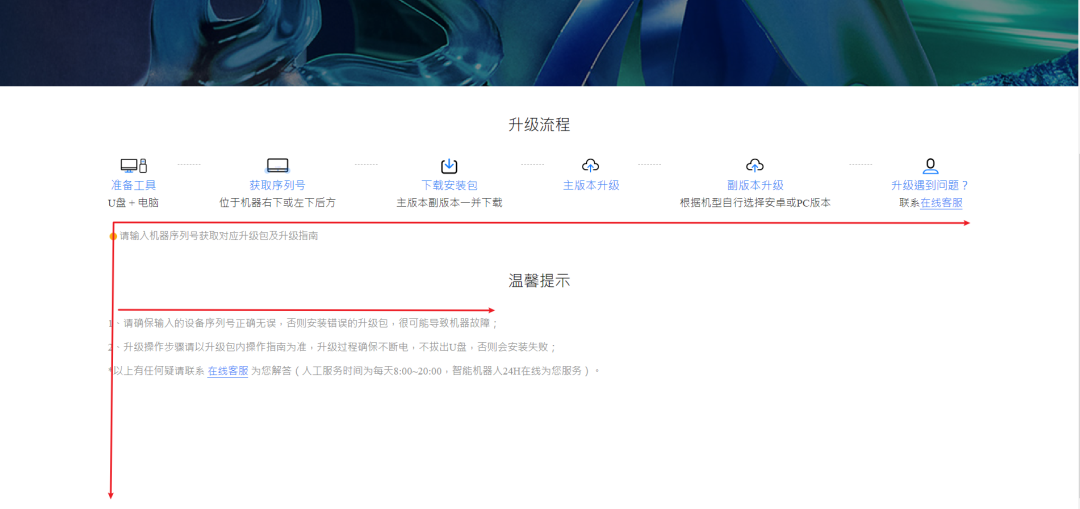Click the download package icon above 下载安装包

449,165
